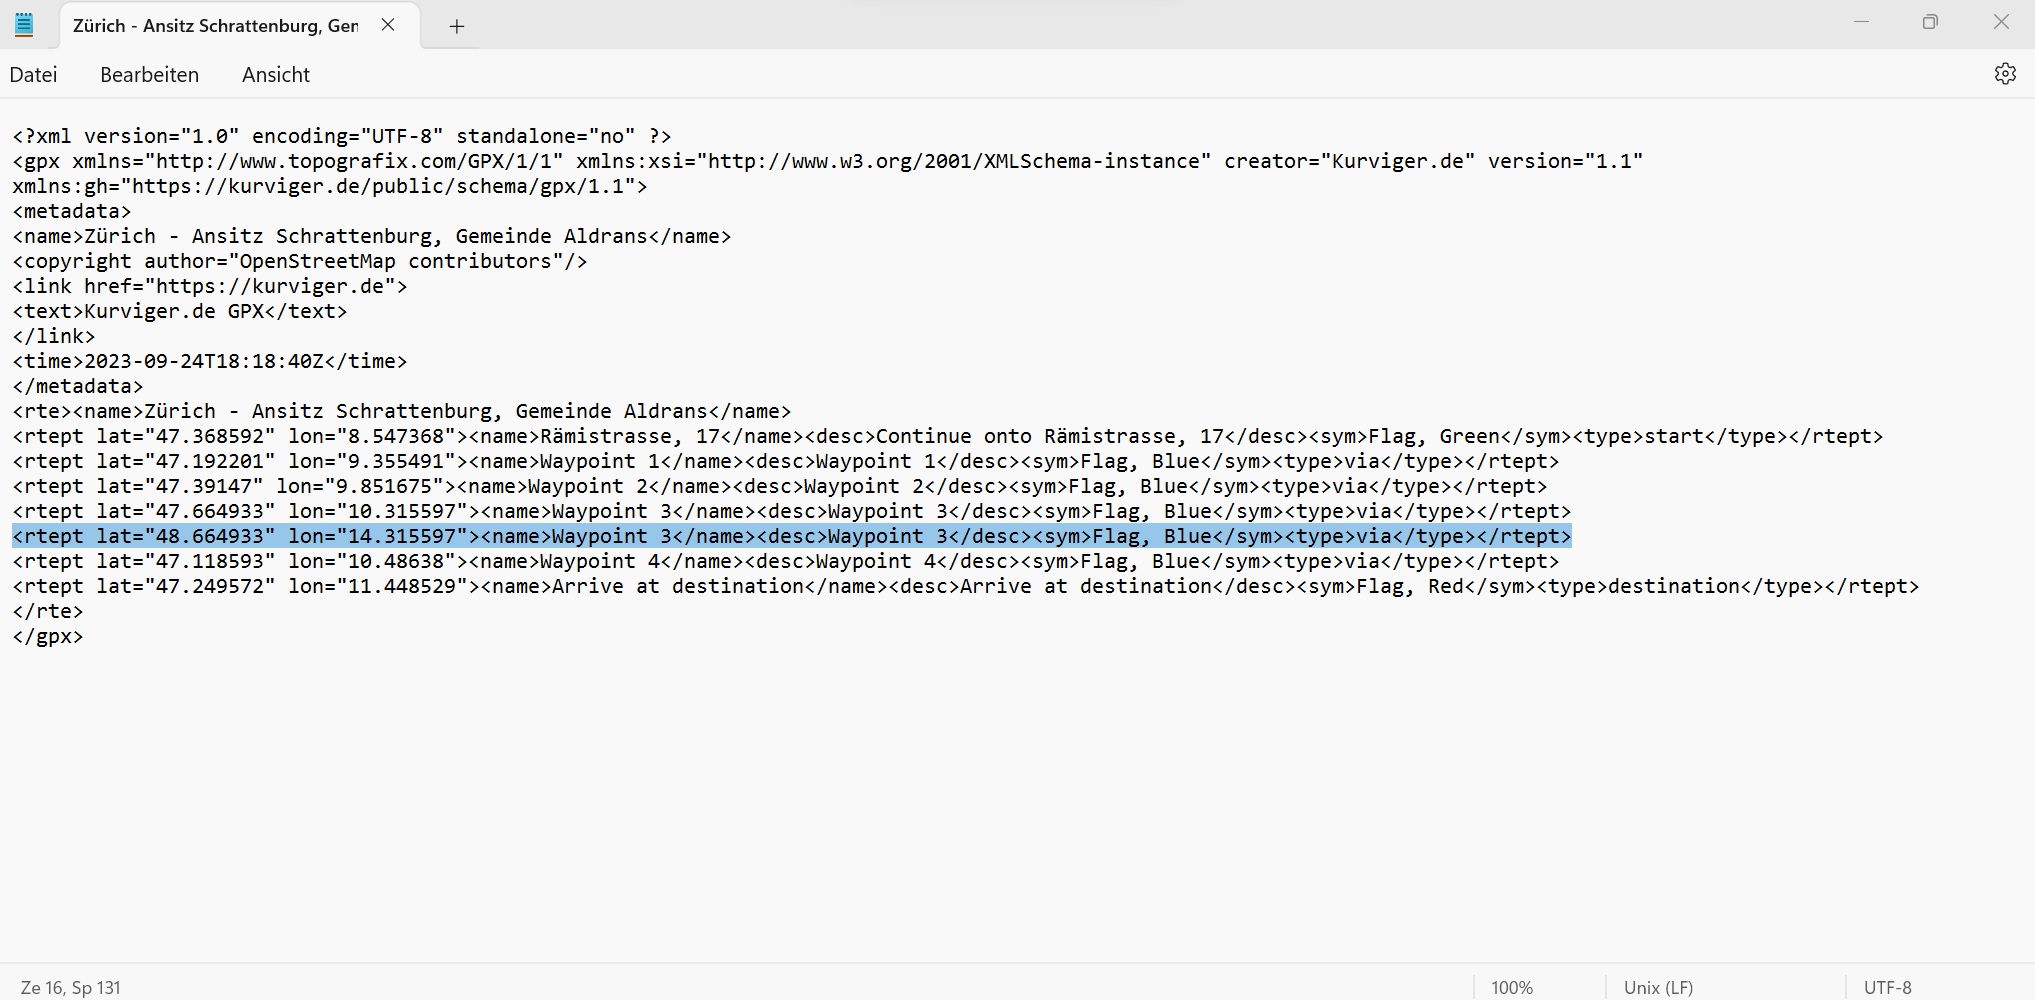Click the UTF-8 encoding indicator
Screen dimensions: 2035x1000
point(1887,987)
